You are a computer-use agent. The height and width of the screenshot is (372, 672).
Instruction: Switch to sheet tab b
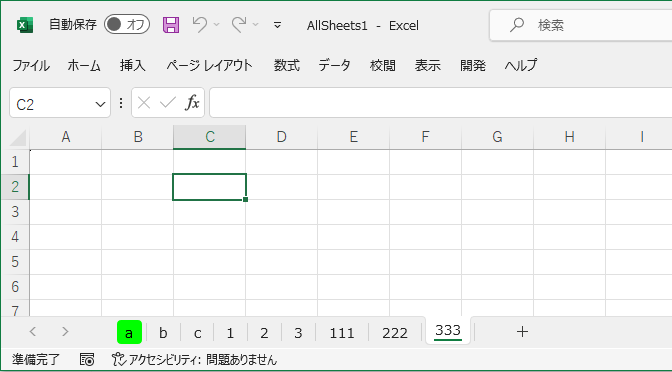click(163, 333)
